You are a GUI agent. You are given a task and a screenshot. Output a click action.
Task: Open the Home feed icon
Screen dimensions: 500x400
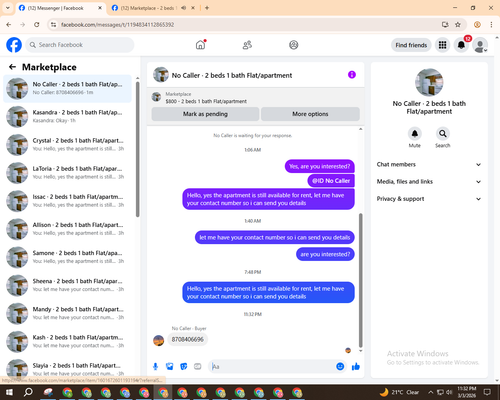click(x=200, y=45)
